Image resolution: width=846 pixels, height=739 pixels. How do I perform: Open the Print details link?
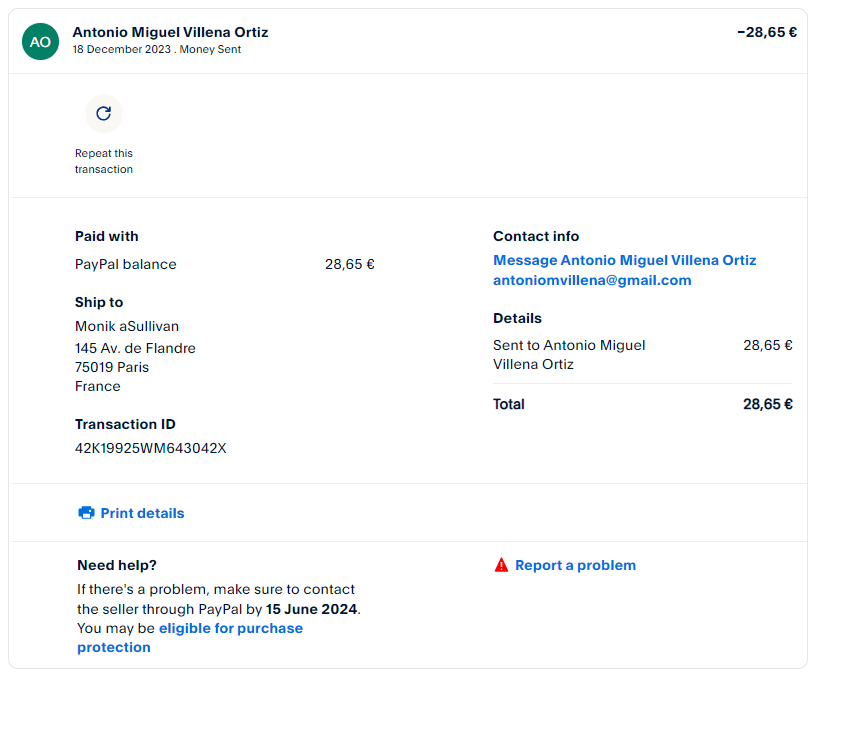click(142, 513)
